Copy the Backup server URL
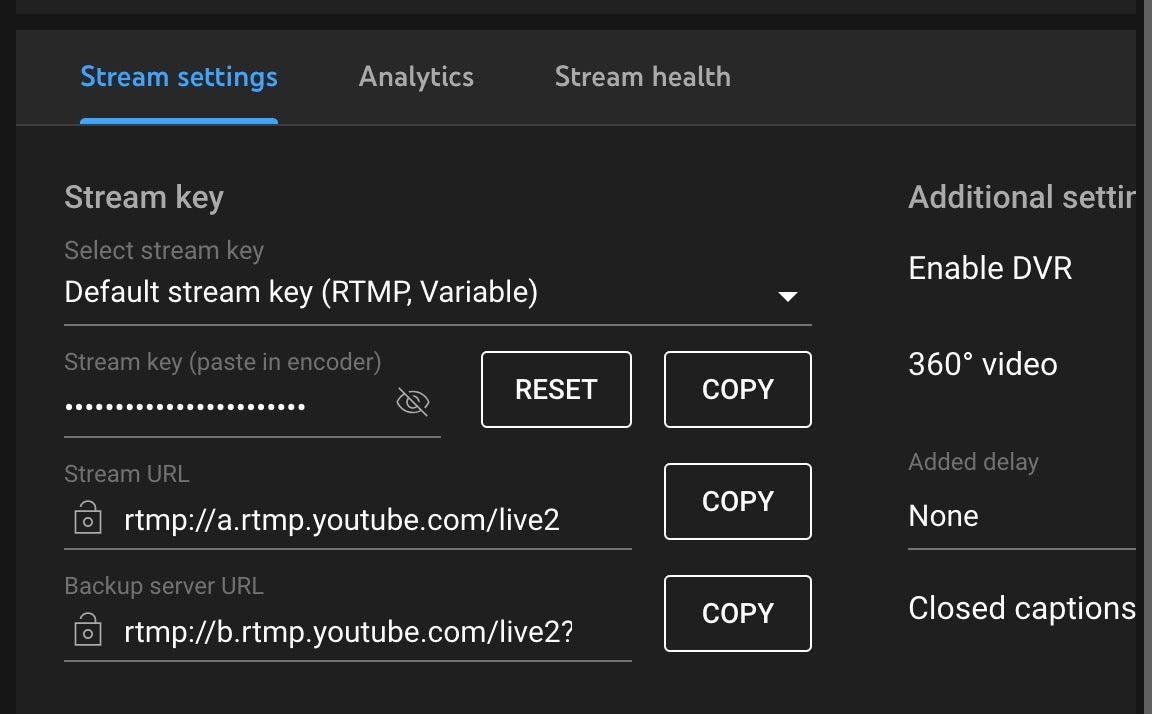 tap(738, 613)
